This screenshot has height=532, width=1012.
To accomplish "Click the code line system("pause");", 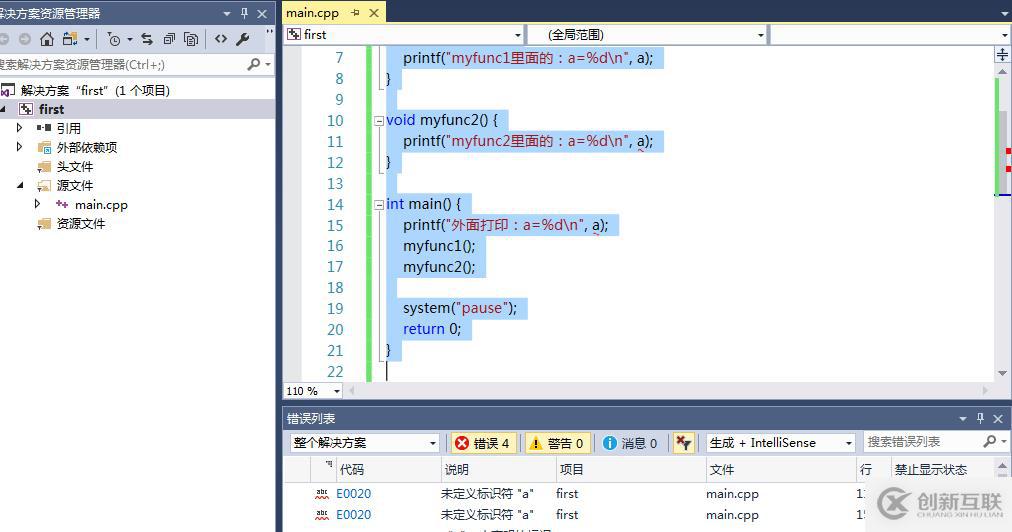I will point(460,308).
